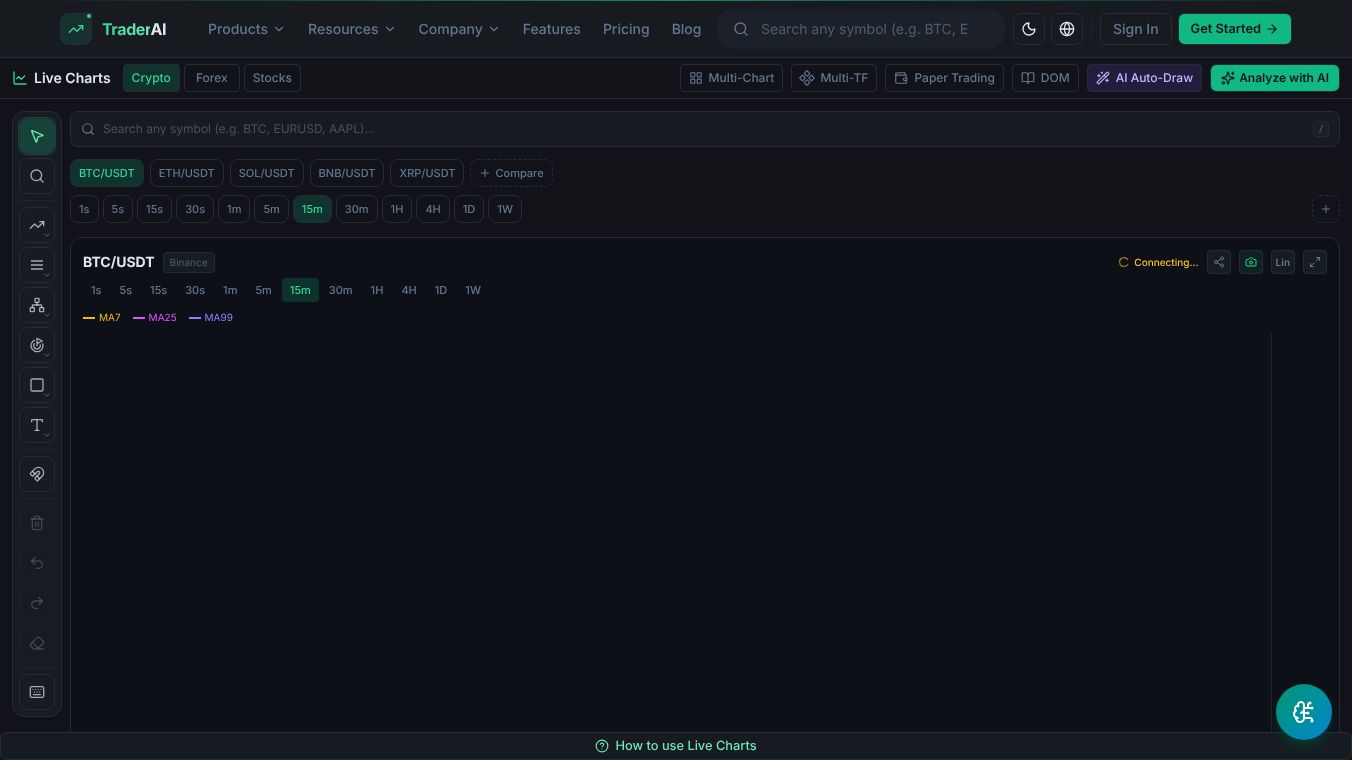Toggle MA99 indicator legend
This screenshot has height=760, width=1352.
(x=211, y=318)
